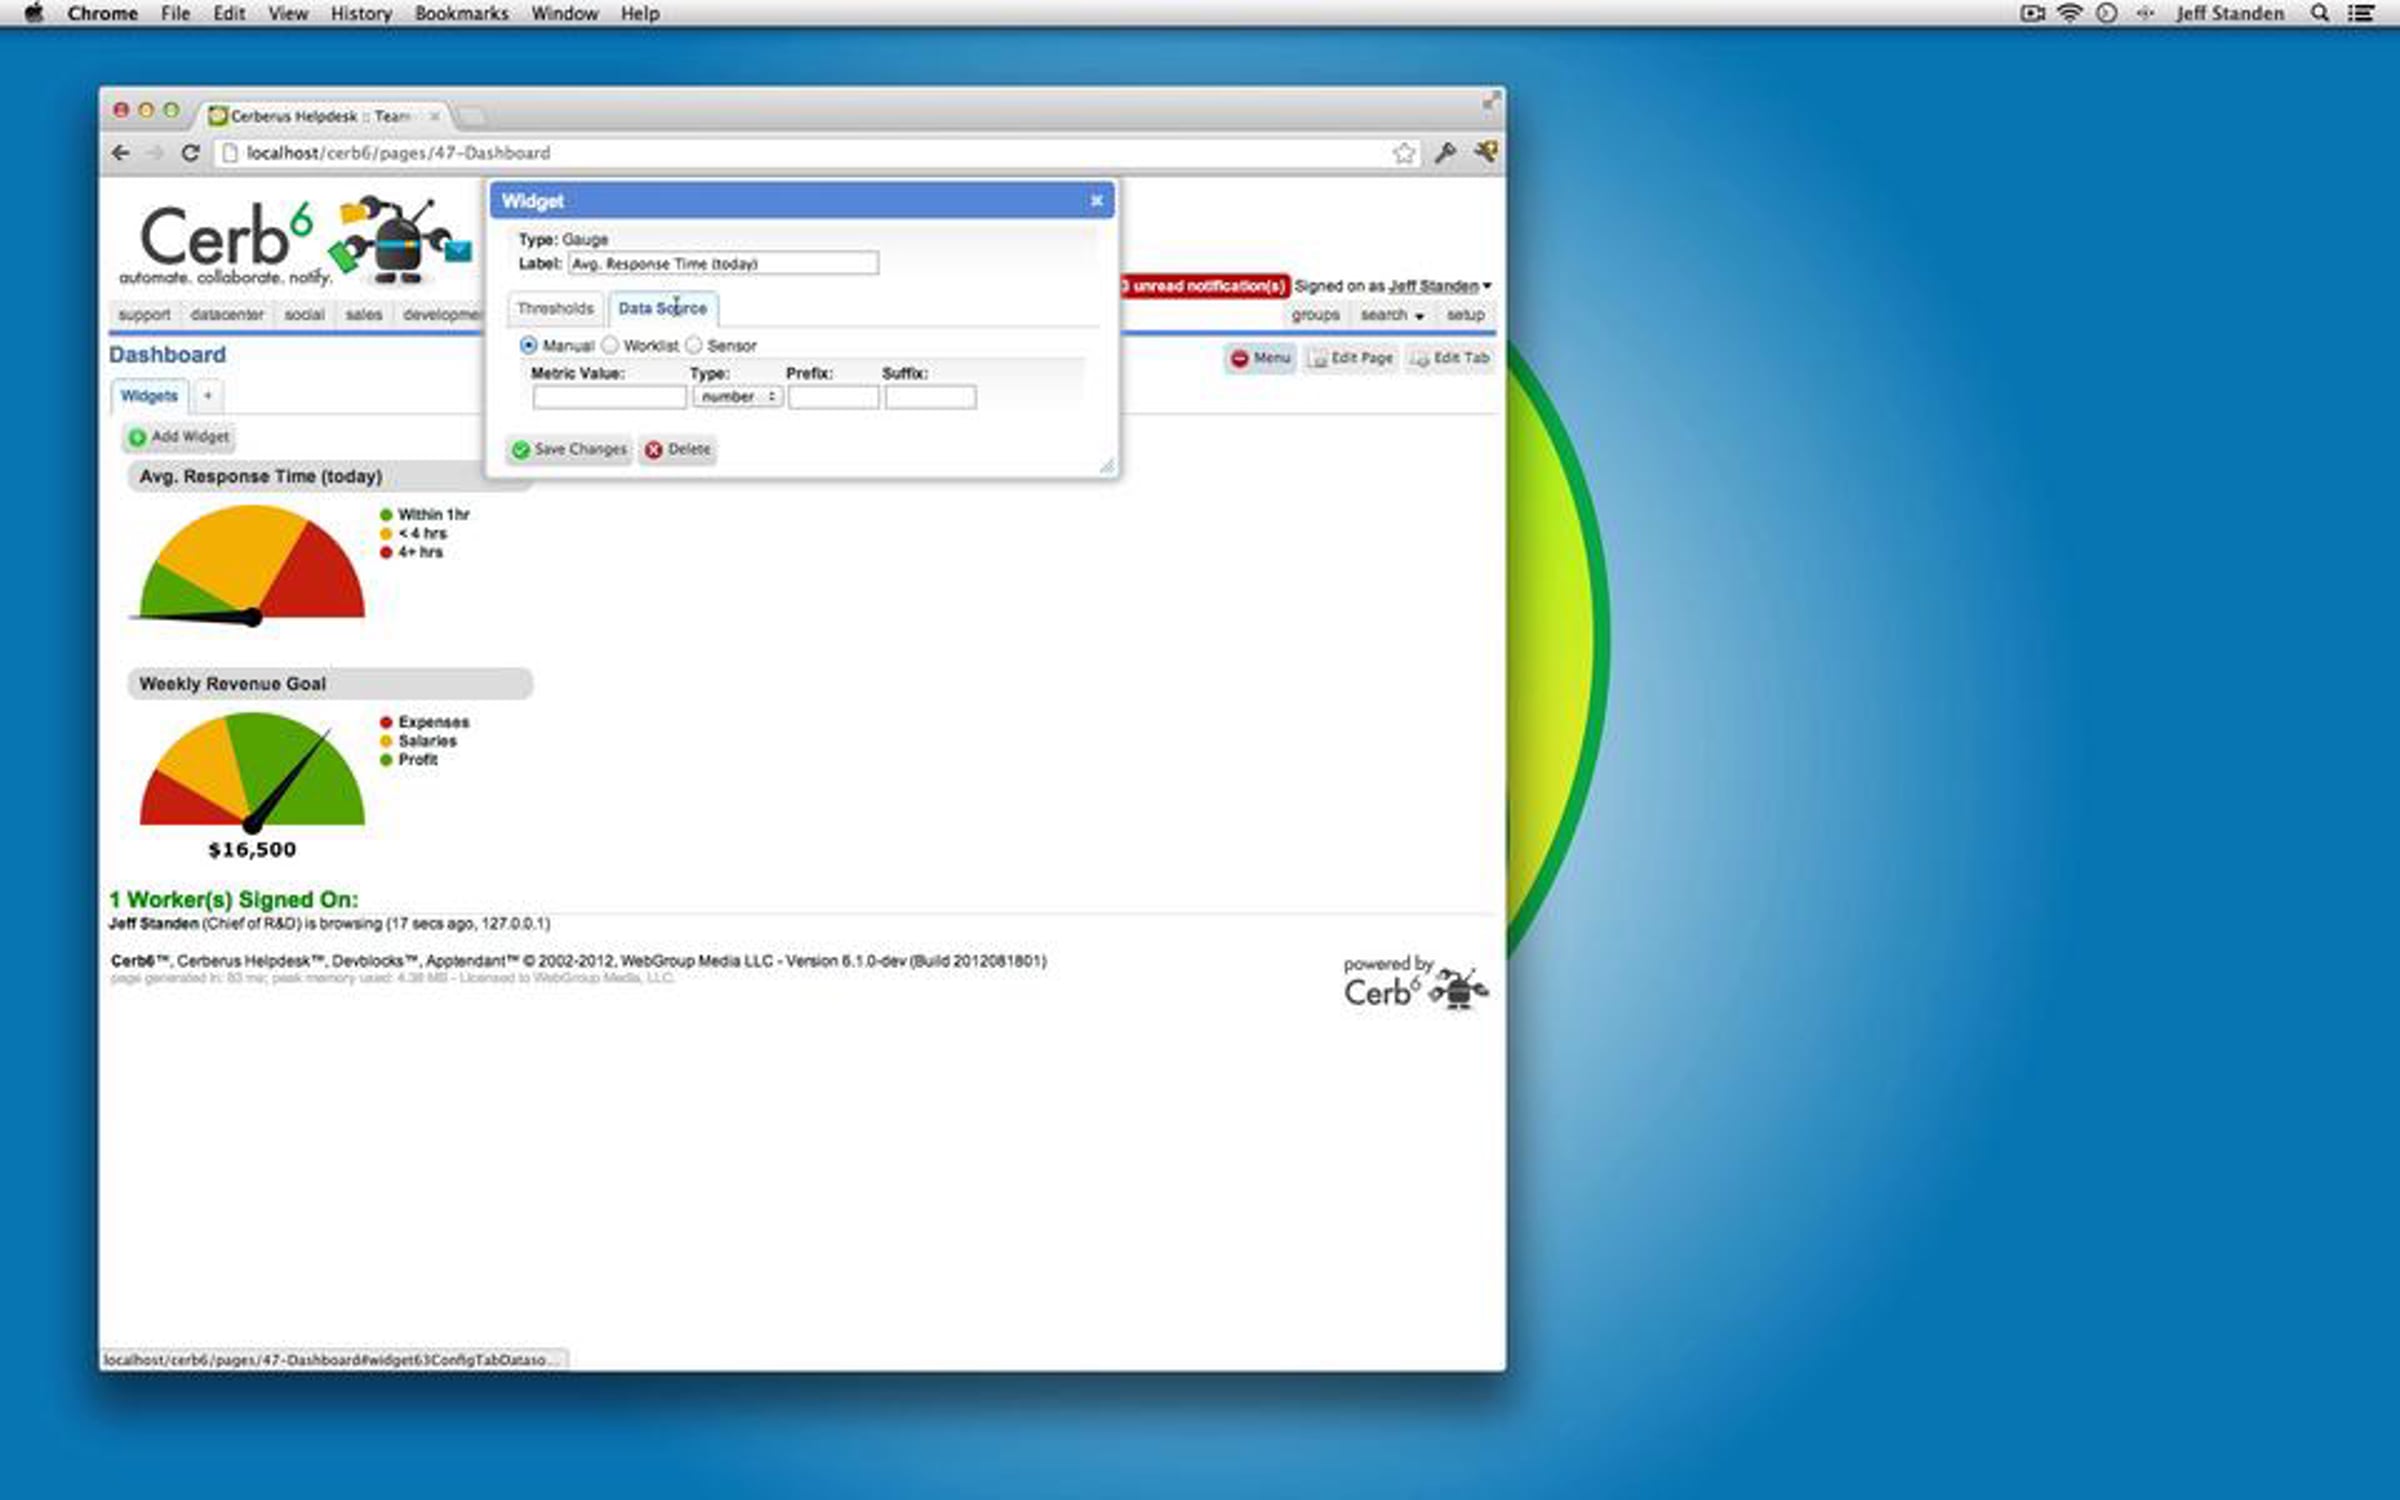This screenshot has width=2400, height=1500.
Task: Click the Metric Value input field
Action: [x=609, y=397]
